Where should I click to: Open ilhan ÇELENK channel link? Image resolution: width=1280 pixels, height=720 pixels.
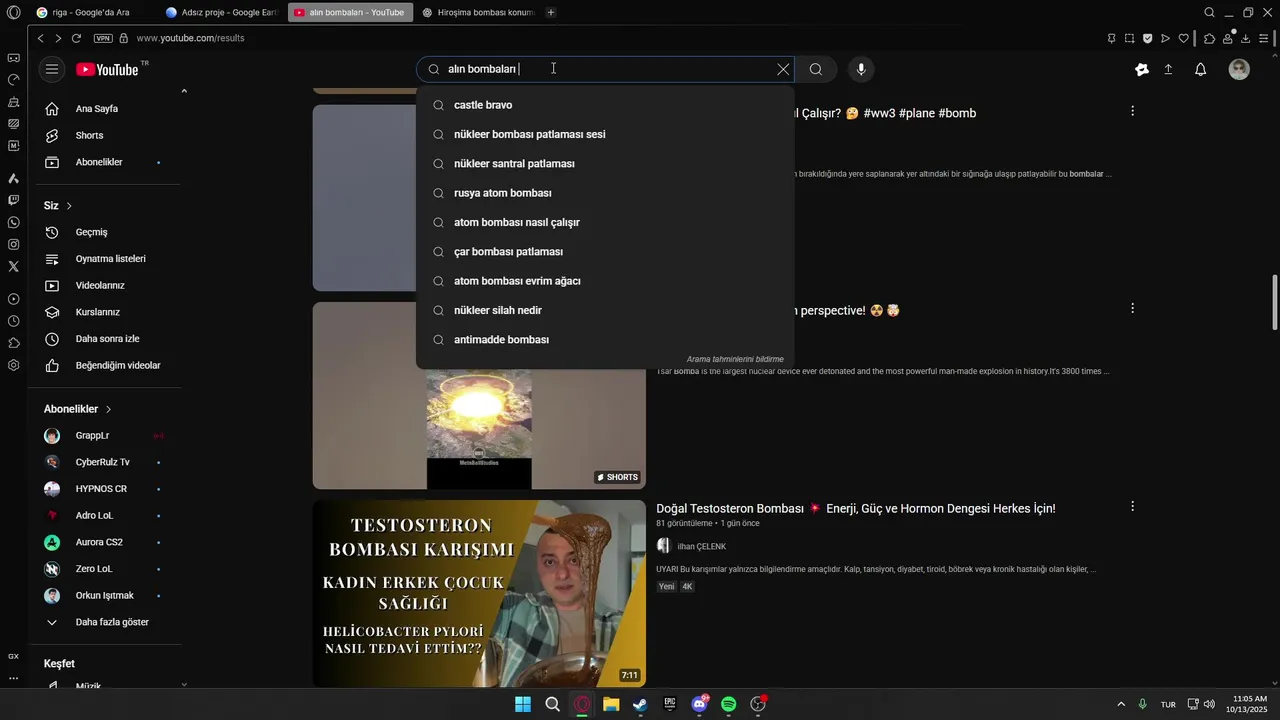[701, 546]
